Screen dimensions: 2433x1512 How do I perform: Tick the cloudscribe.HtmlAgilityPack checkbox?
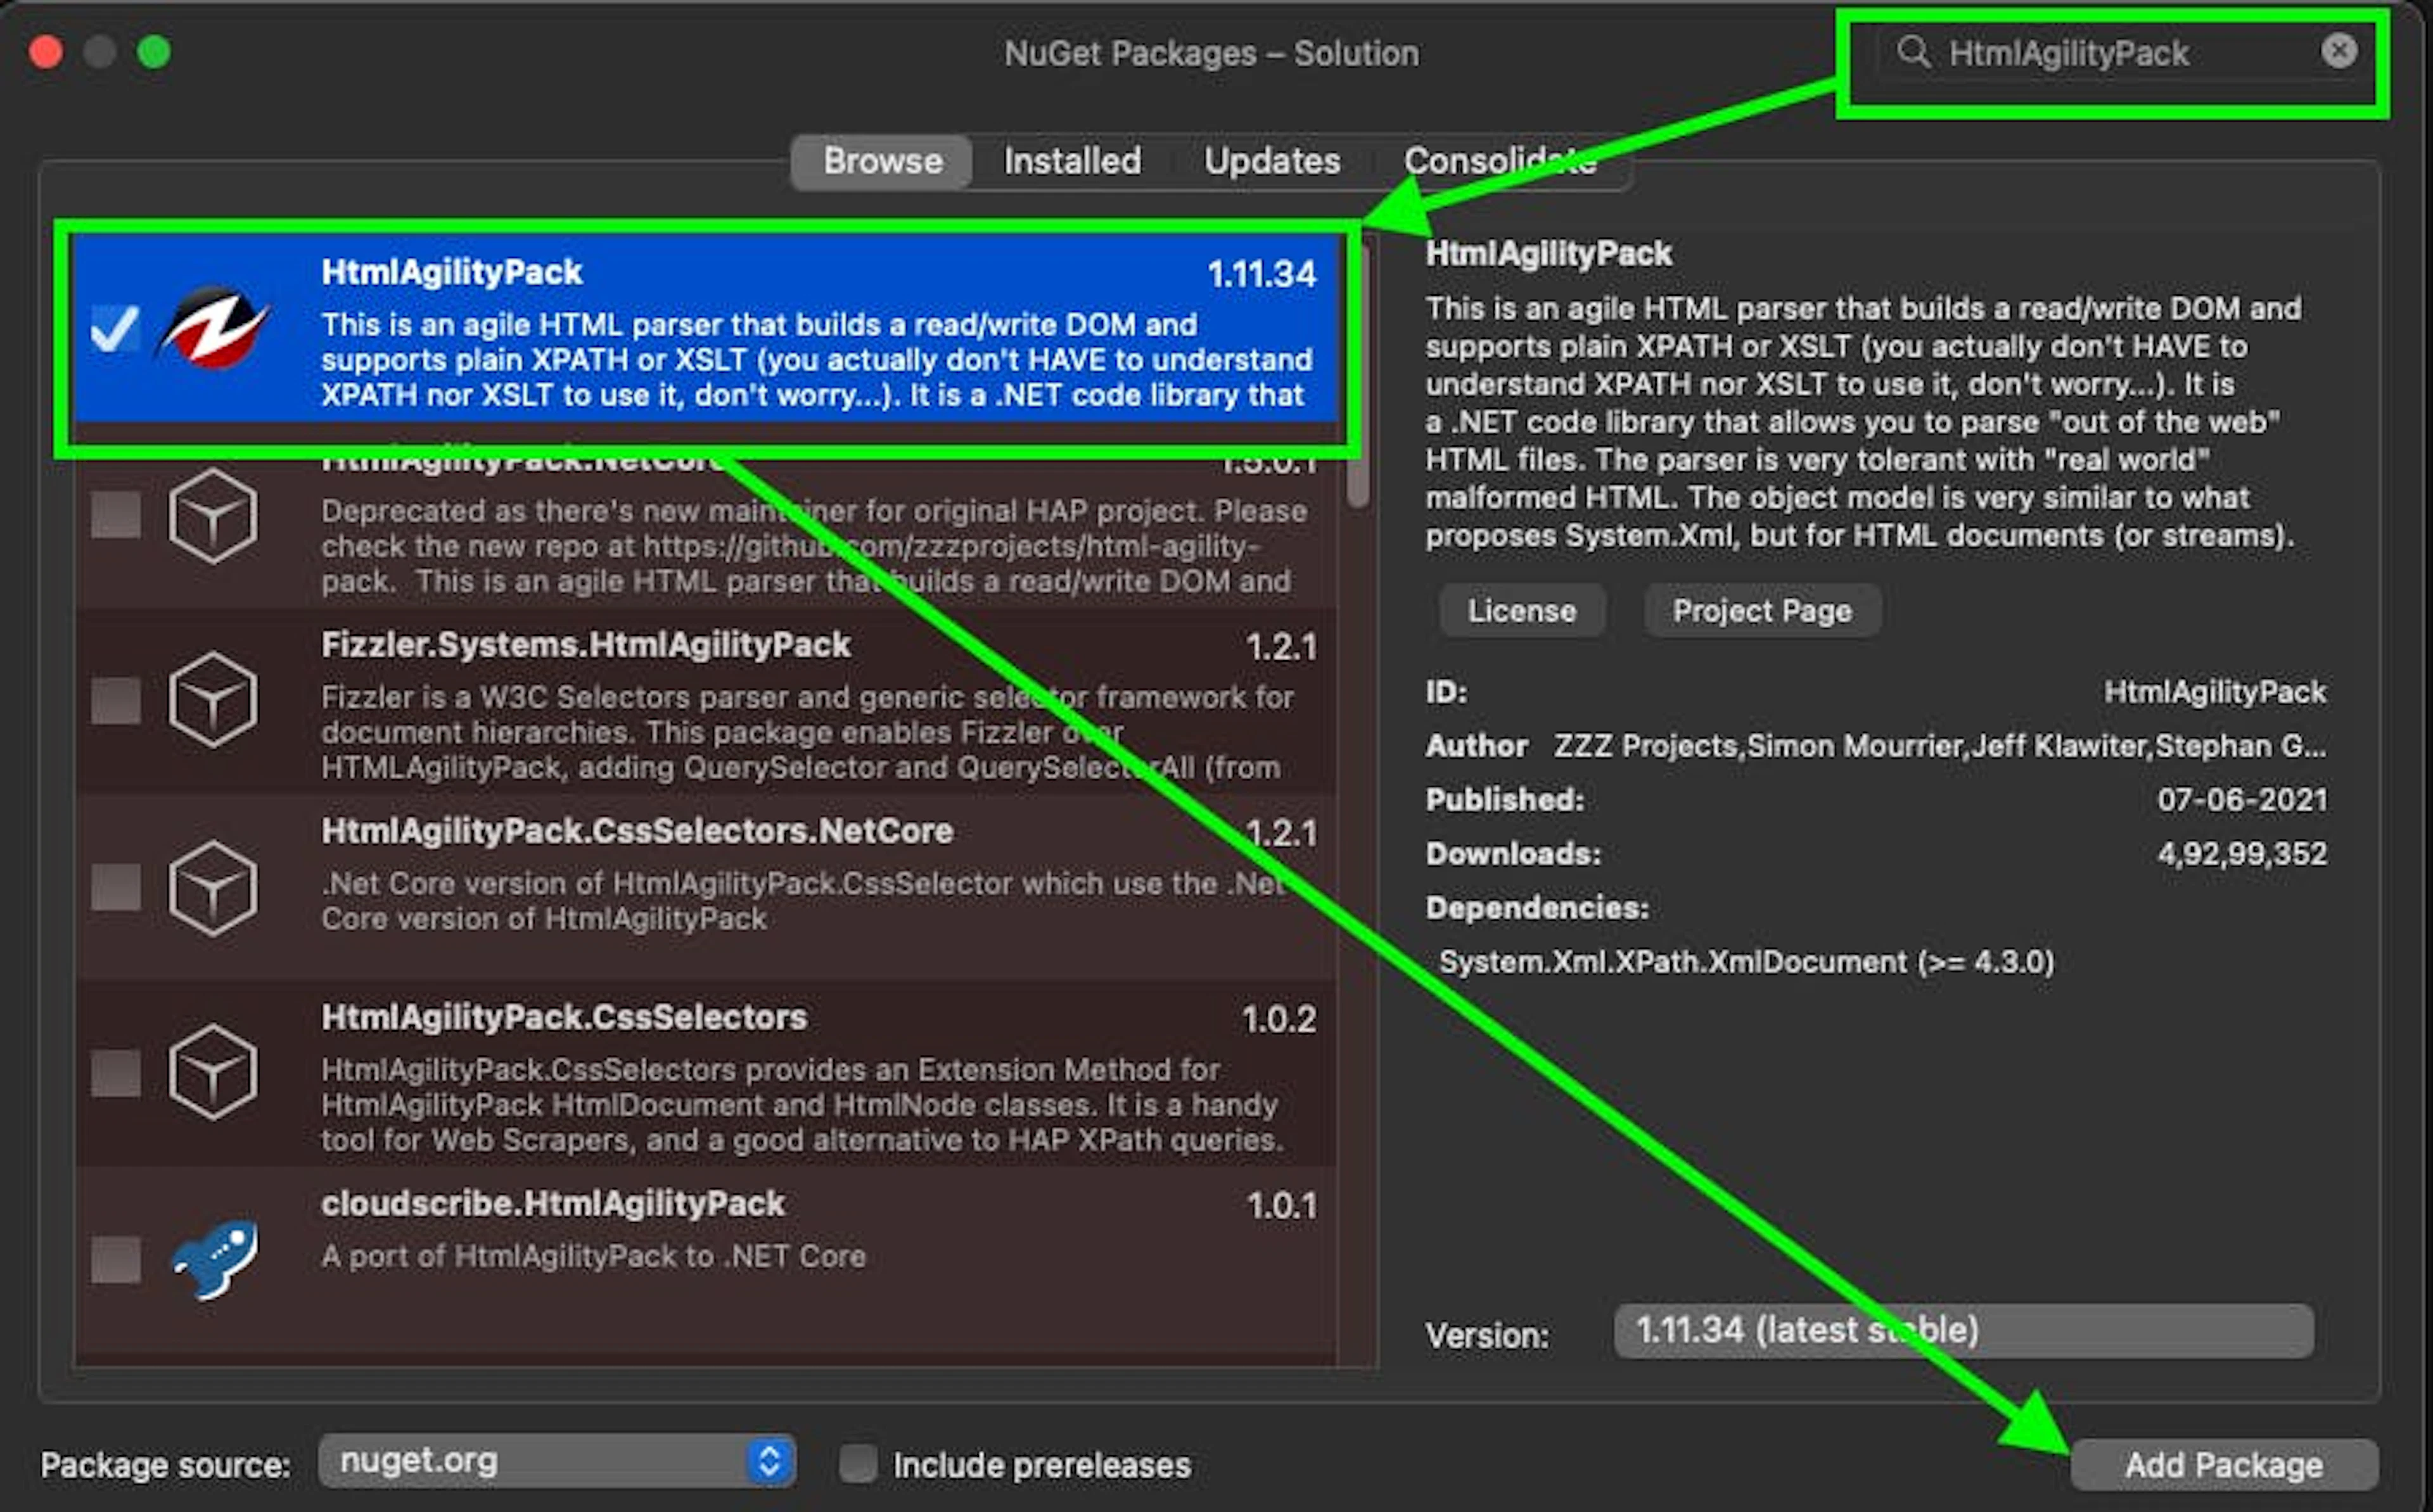coord(115,1259)
